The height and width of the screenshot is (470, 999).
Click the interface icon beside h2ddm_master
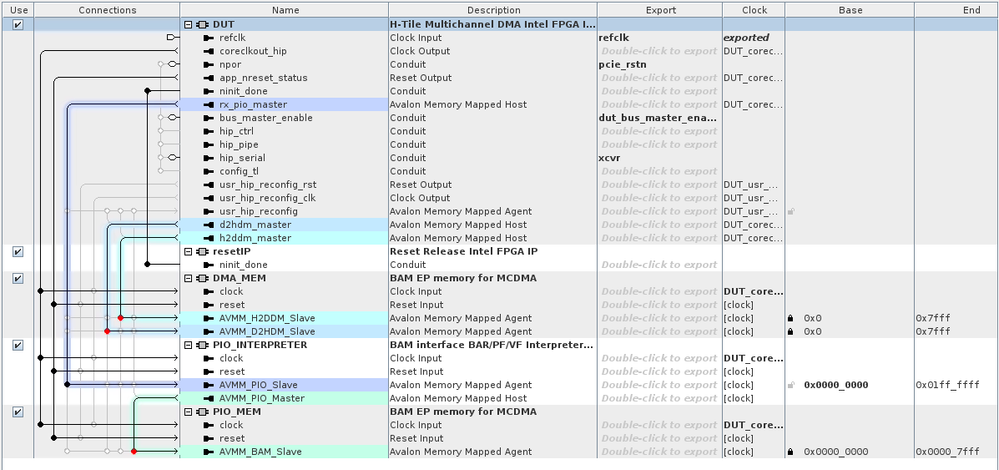209,238
